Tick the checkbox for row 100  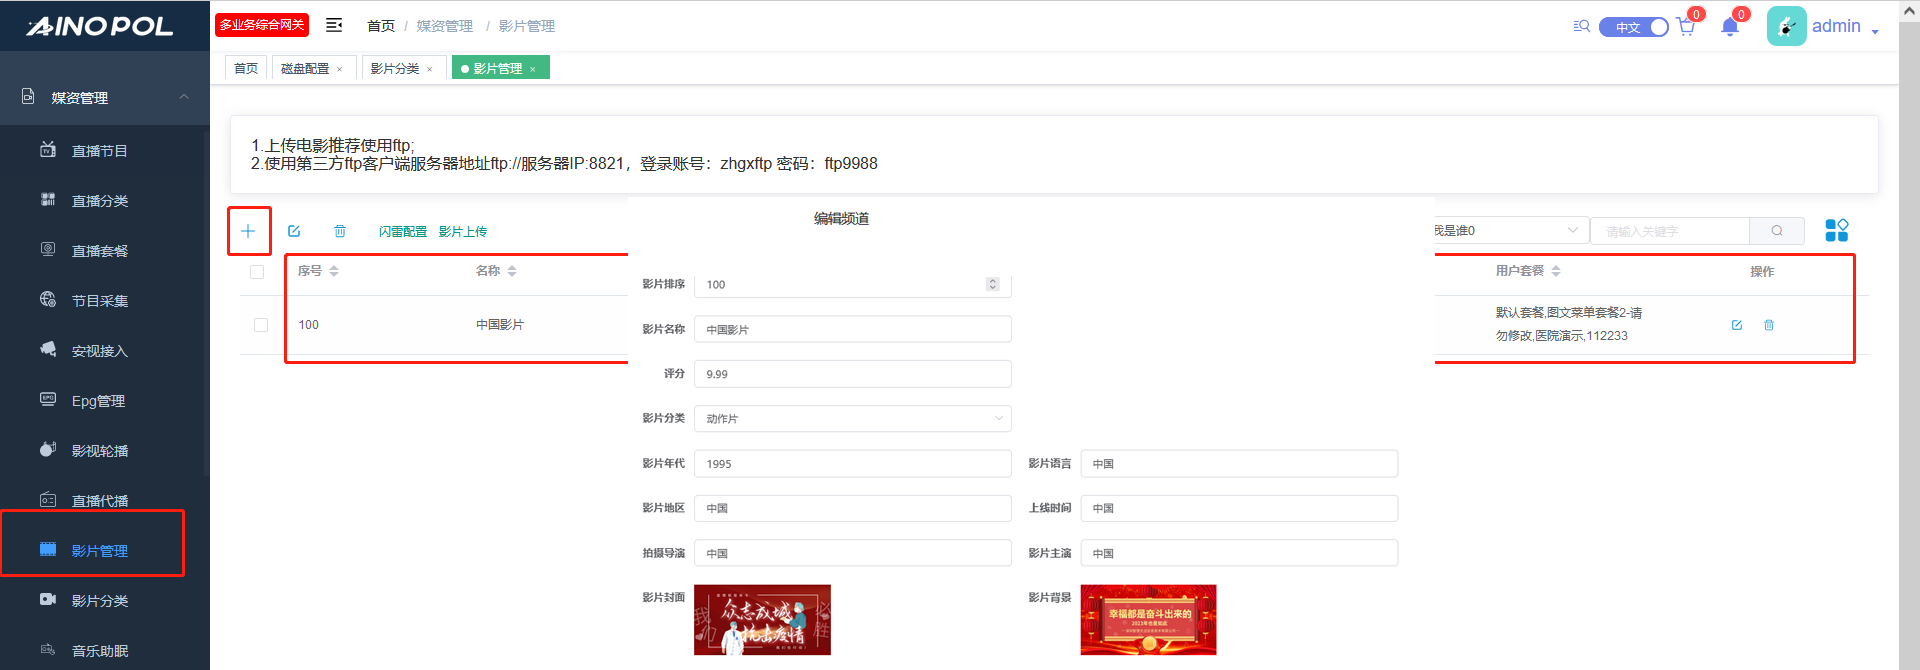tap(261, 325)
